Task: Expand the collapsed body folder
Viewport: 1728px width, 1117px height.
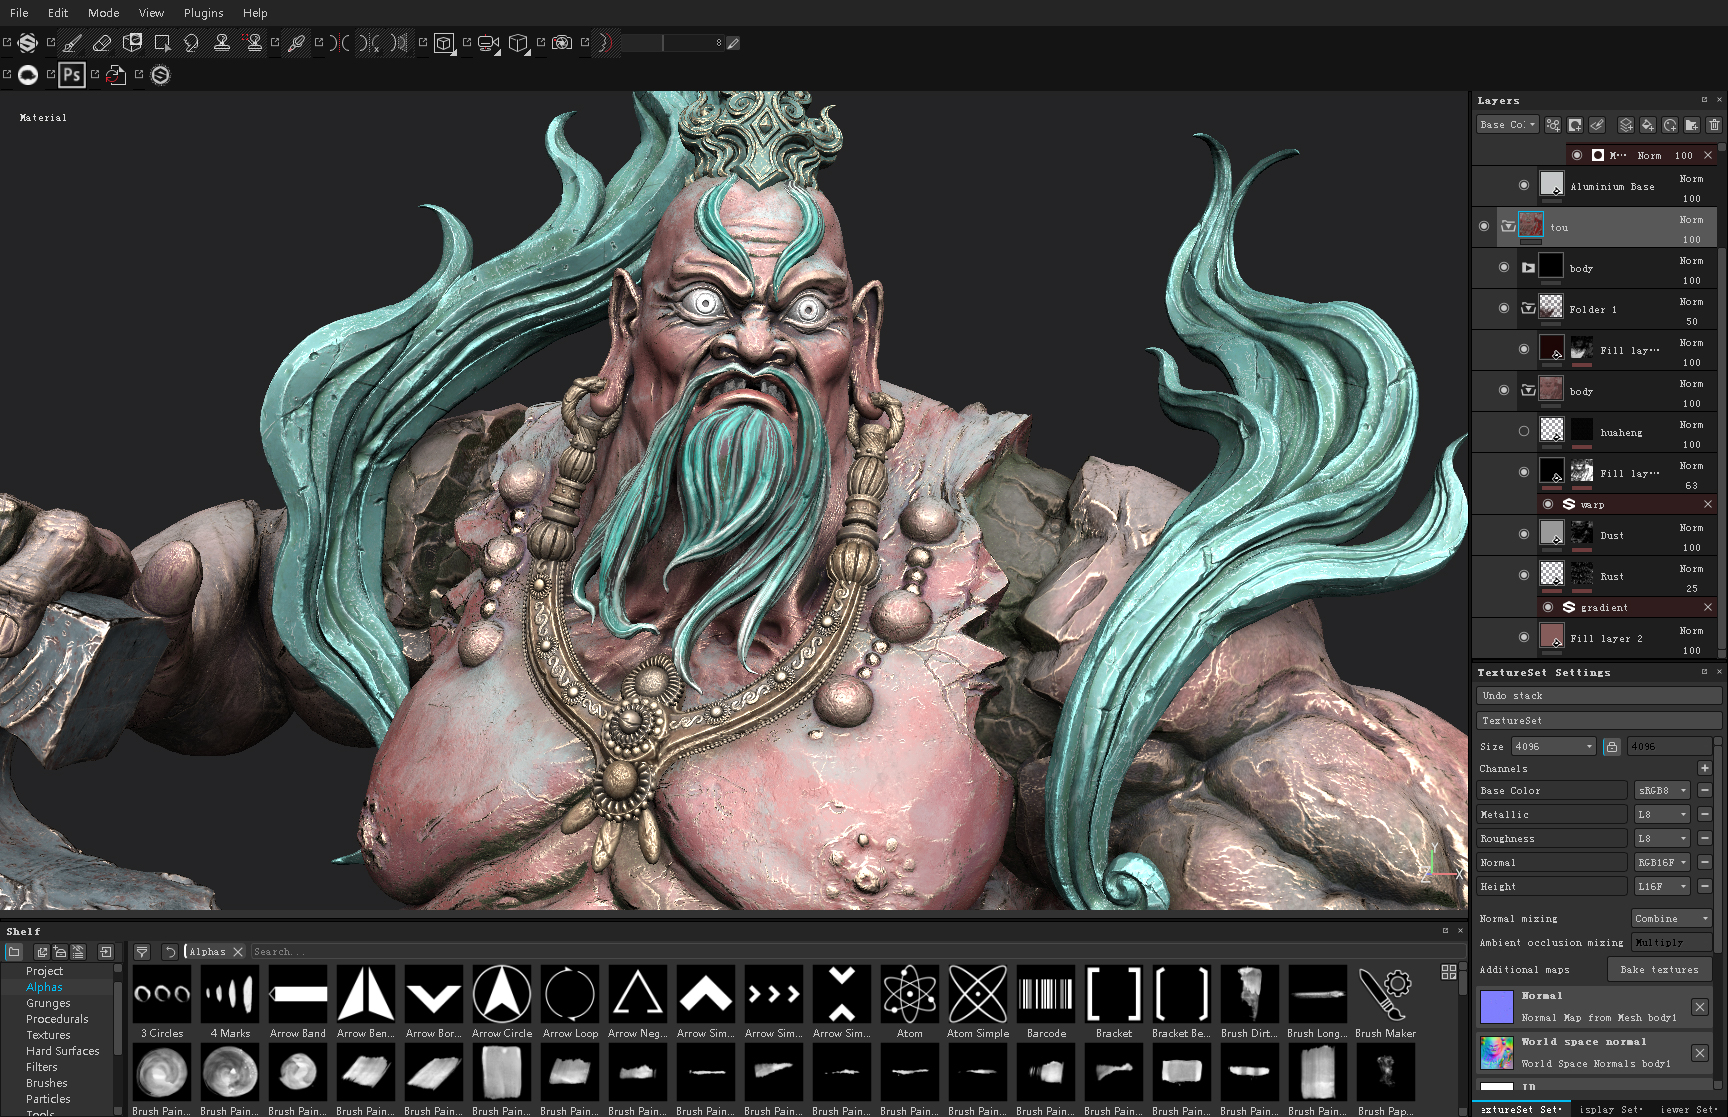Action: click(1528, 267)
